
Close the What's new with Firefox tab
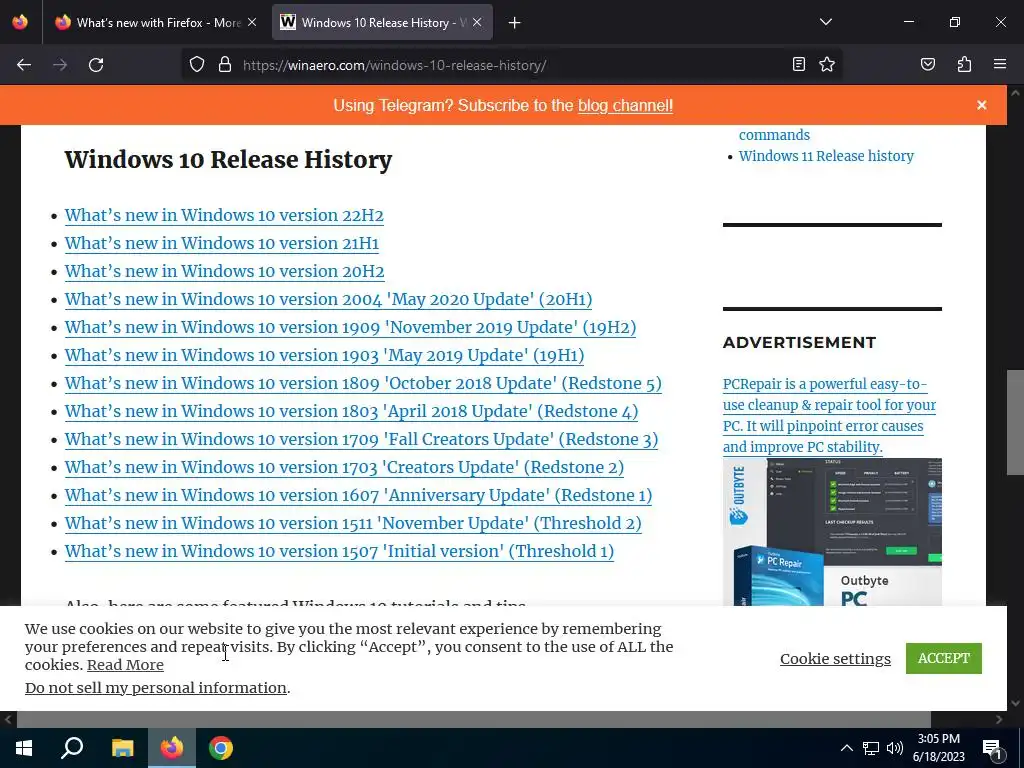click(252, 22)
